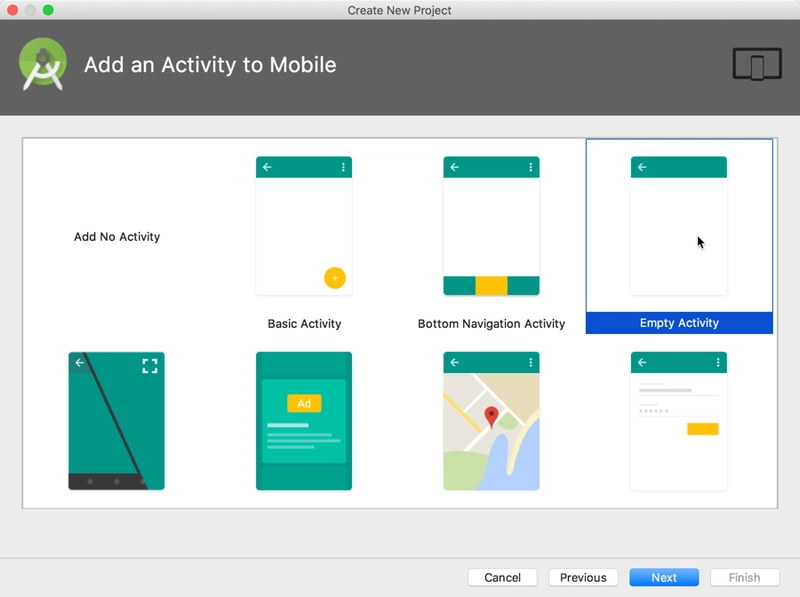Cancel the new project wizard
Screen dimensions: 800x597
click(x=502, y=577)
